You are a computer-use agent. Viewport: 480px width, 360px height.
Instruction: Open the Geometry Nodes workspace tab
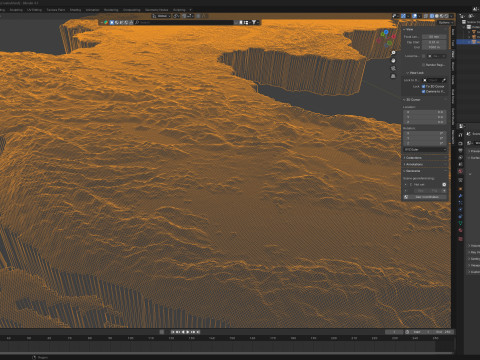[156, 10]
